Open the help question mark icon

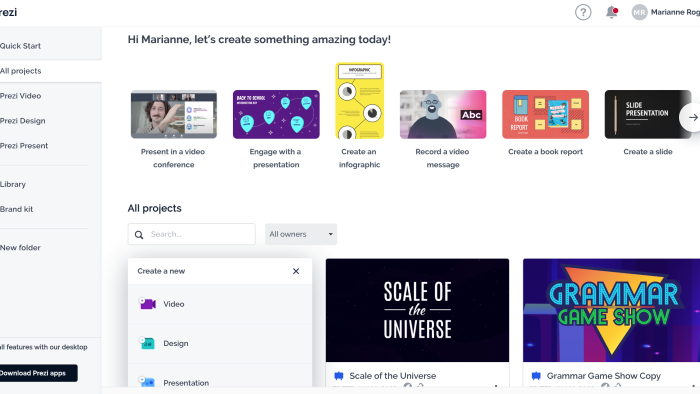583,12
